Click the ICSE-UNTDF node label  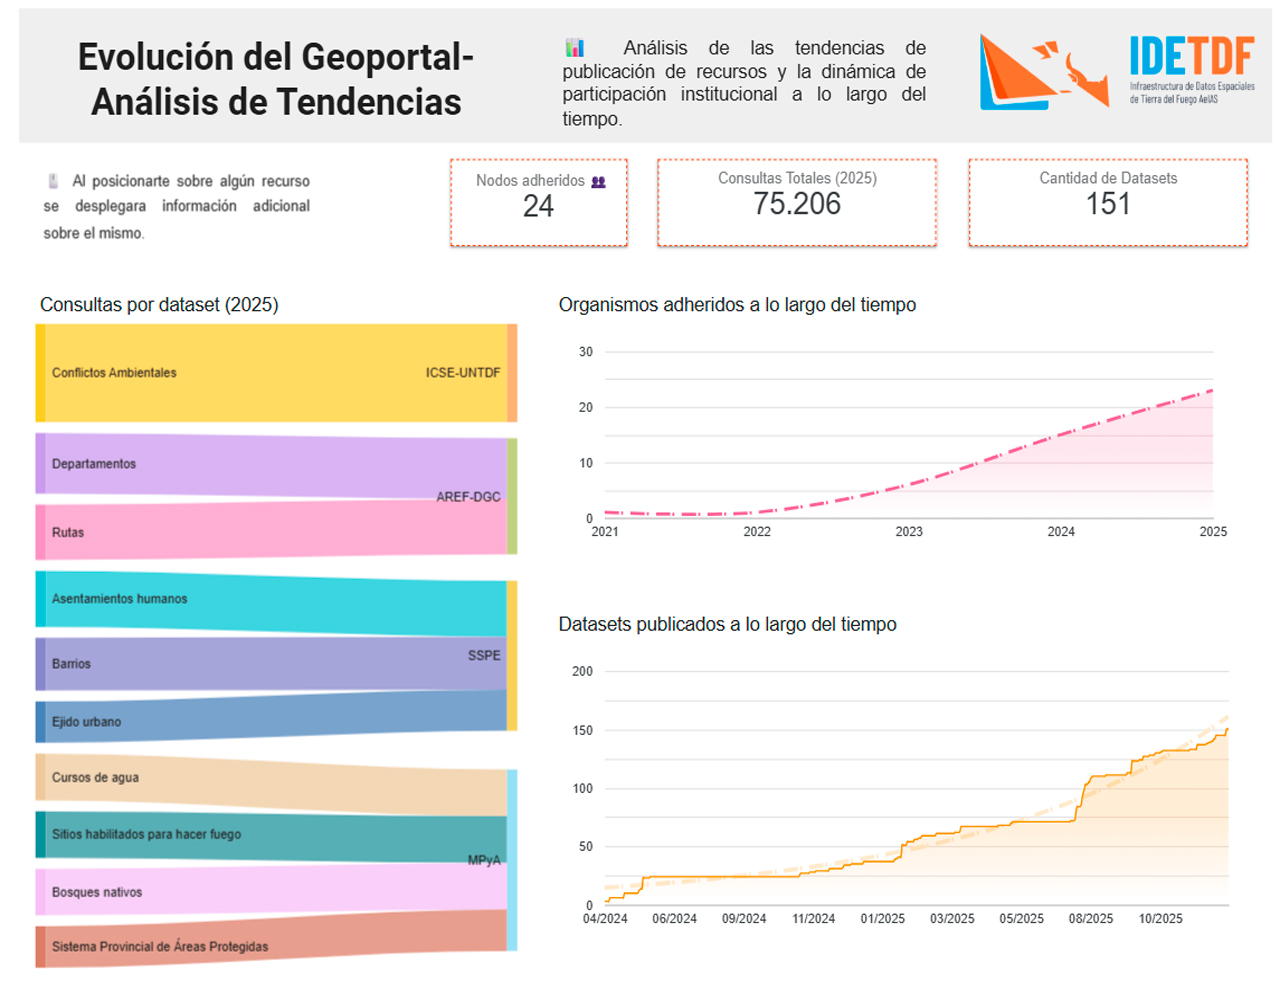point(462,373)
